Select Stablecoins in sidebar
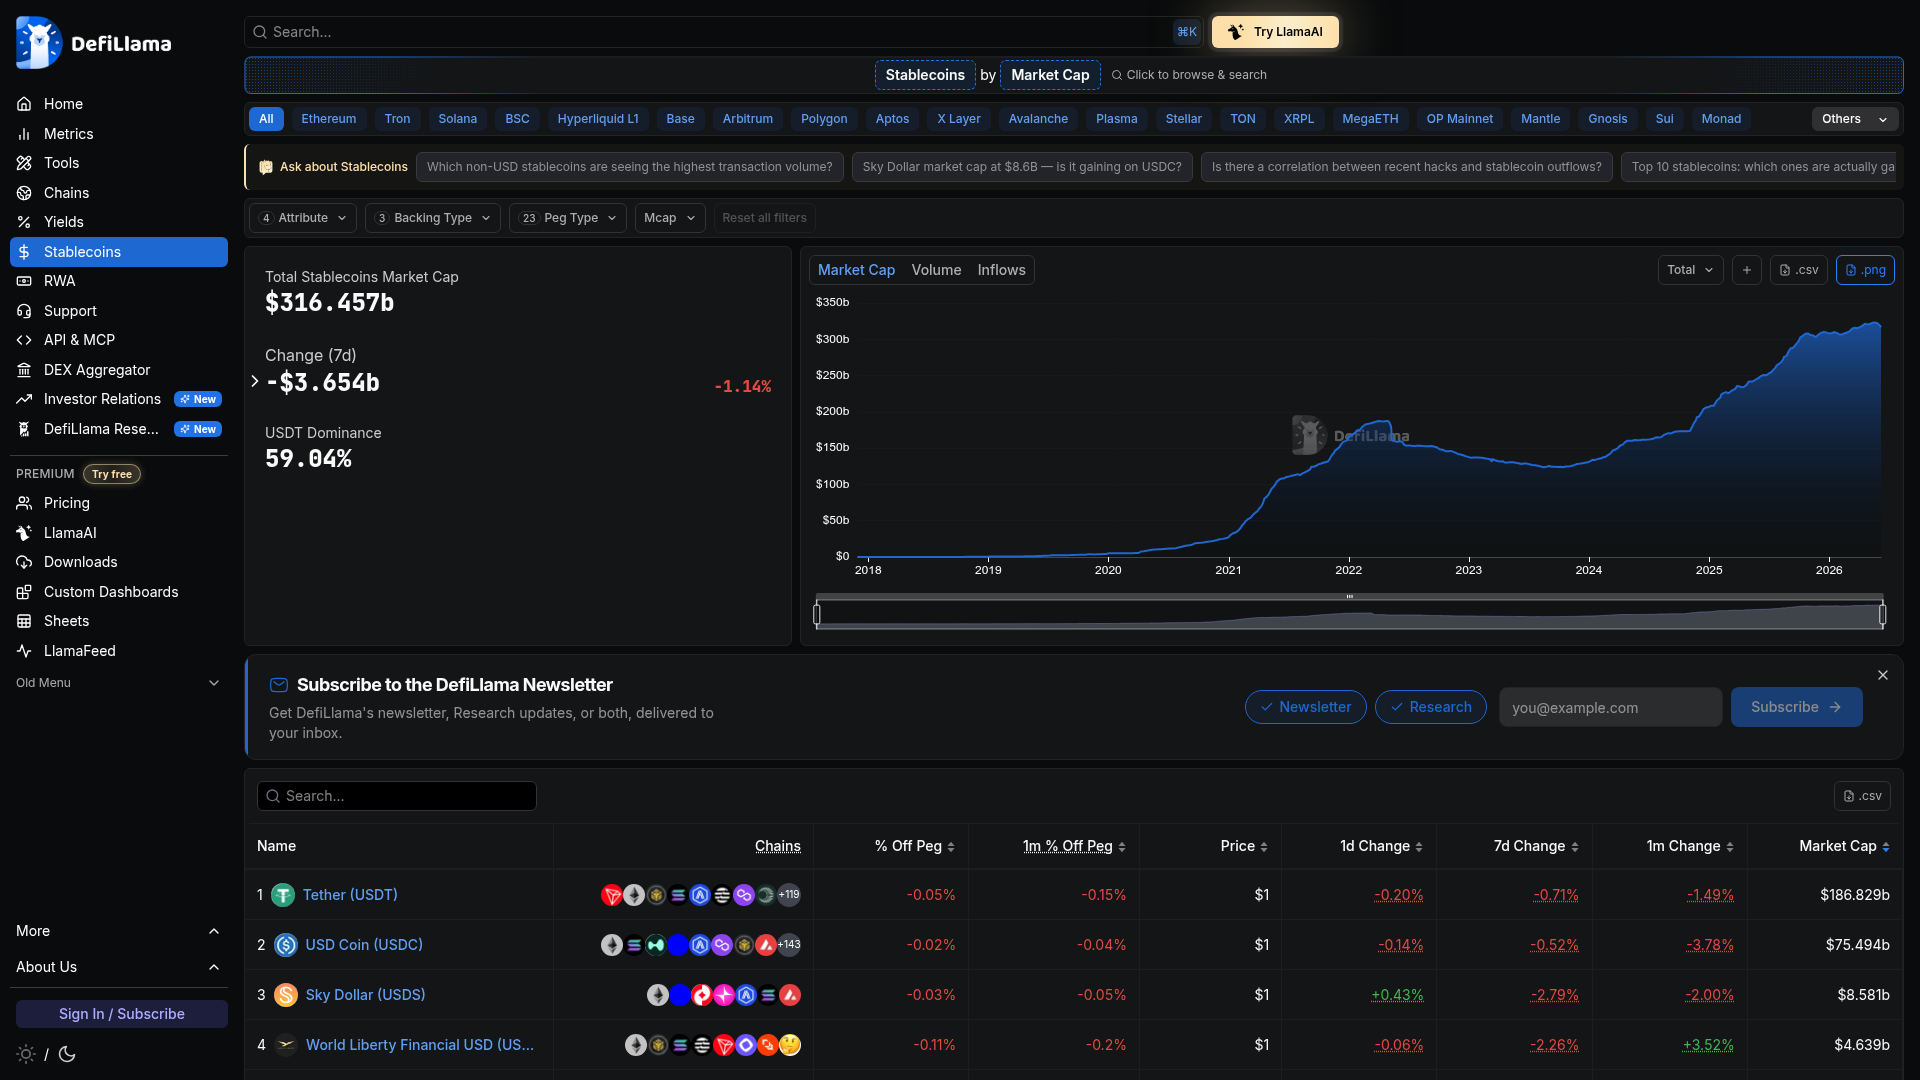The width and height of the screenshot is (1920, 1080). tap(119, 252)
